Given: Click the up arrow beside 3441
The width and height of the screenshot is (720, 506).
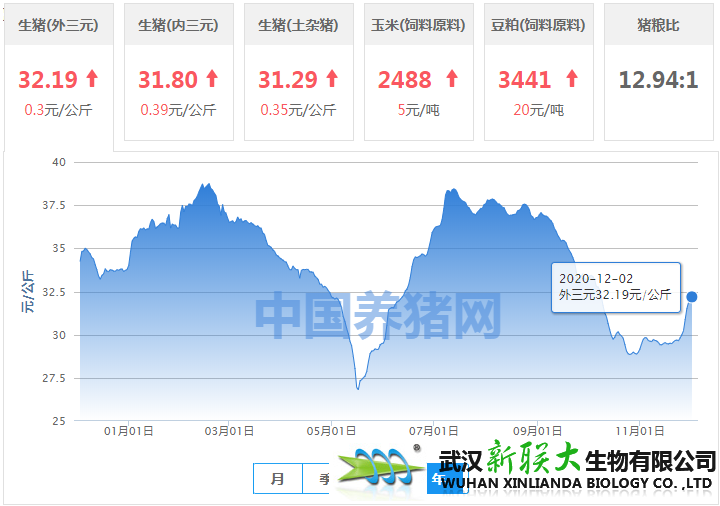Looking at the screenshot, I should [x=572, y=78].
